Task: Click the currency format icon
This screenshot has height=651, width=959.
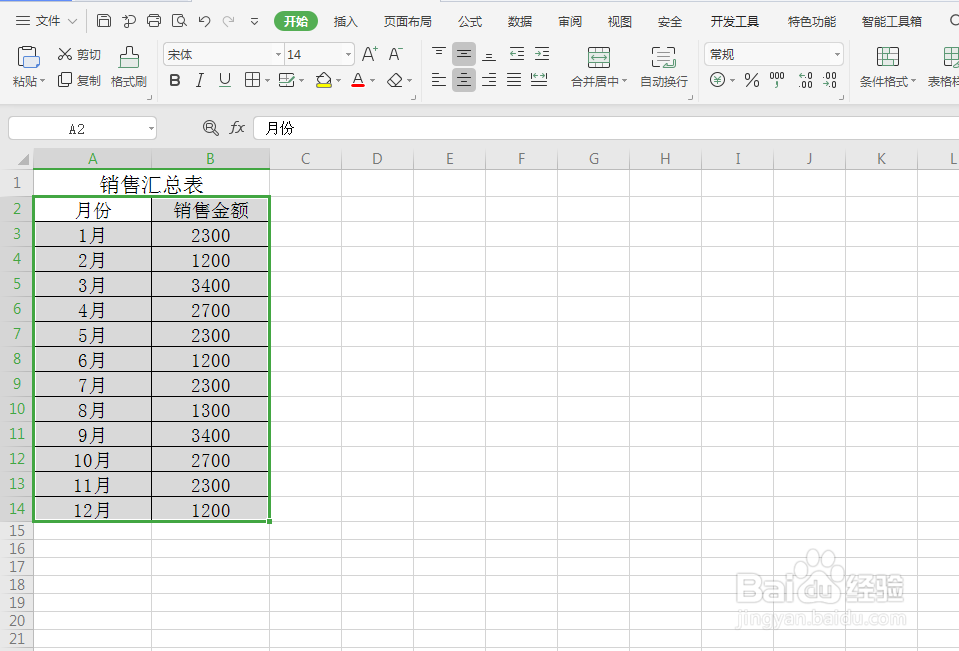Action: click(717, 80)
